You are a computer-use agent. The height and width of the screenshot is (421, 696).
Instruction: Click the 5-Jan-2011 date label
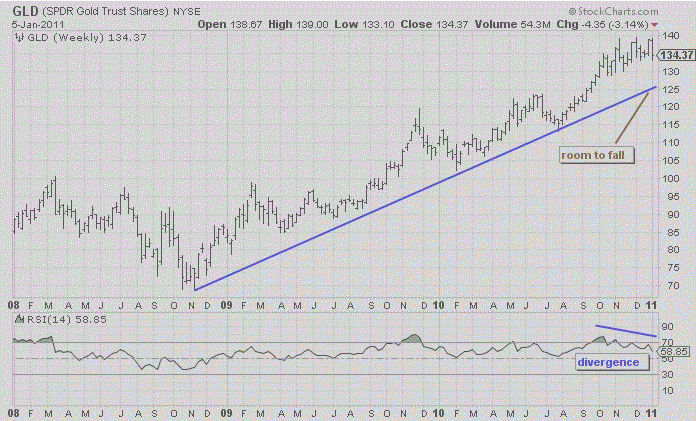(38, 24)
